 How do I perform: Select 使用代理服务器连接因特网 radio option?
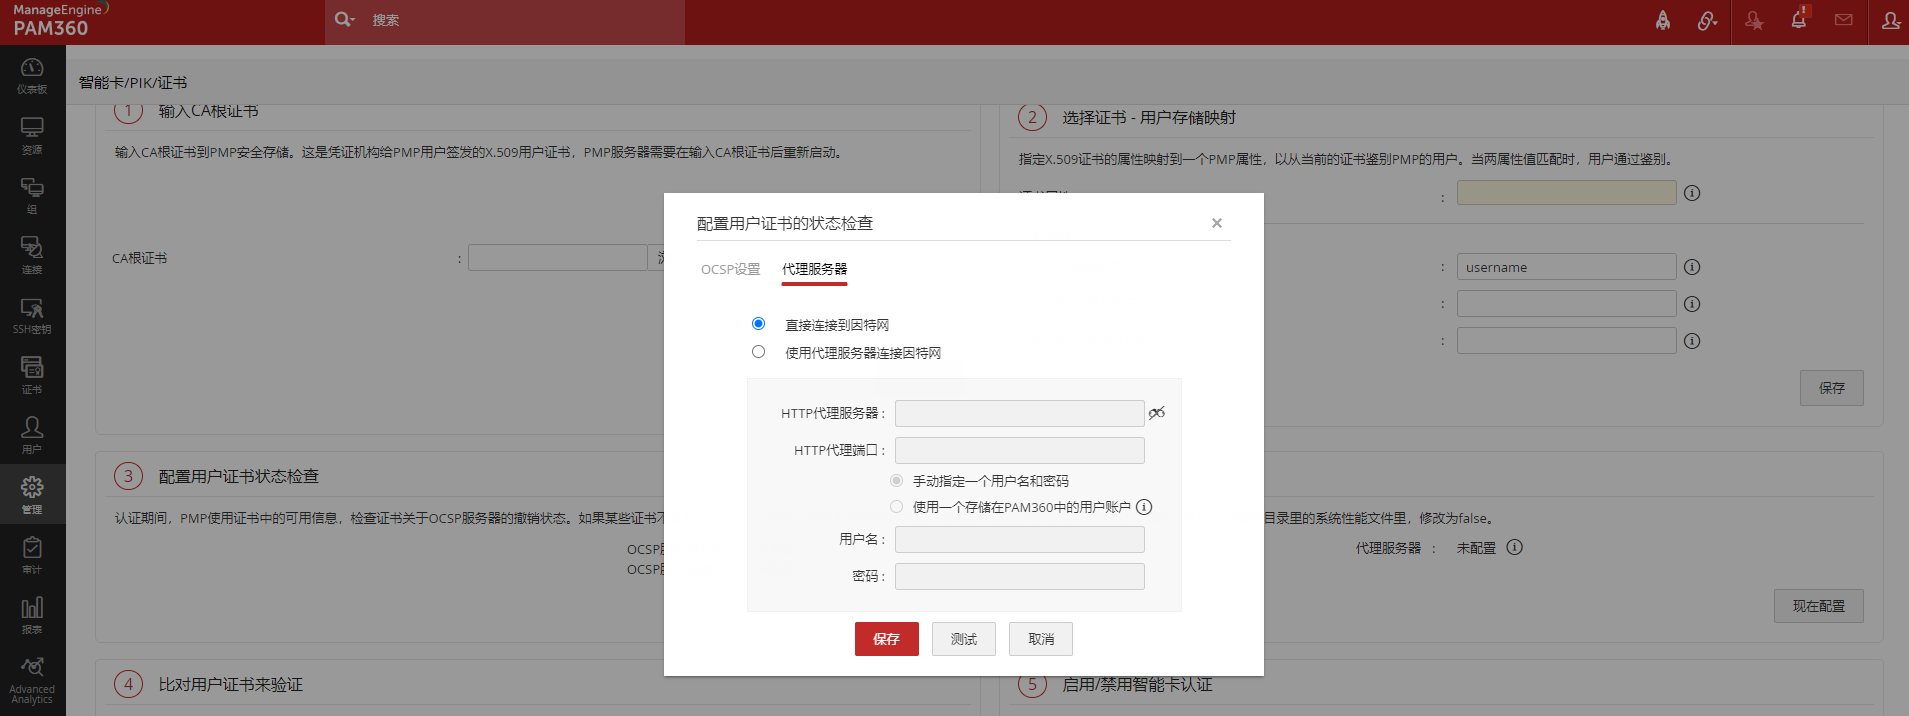pos(758,352)
